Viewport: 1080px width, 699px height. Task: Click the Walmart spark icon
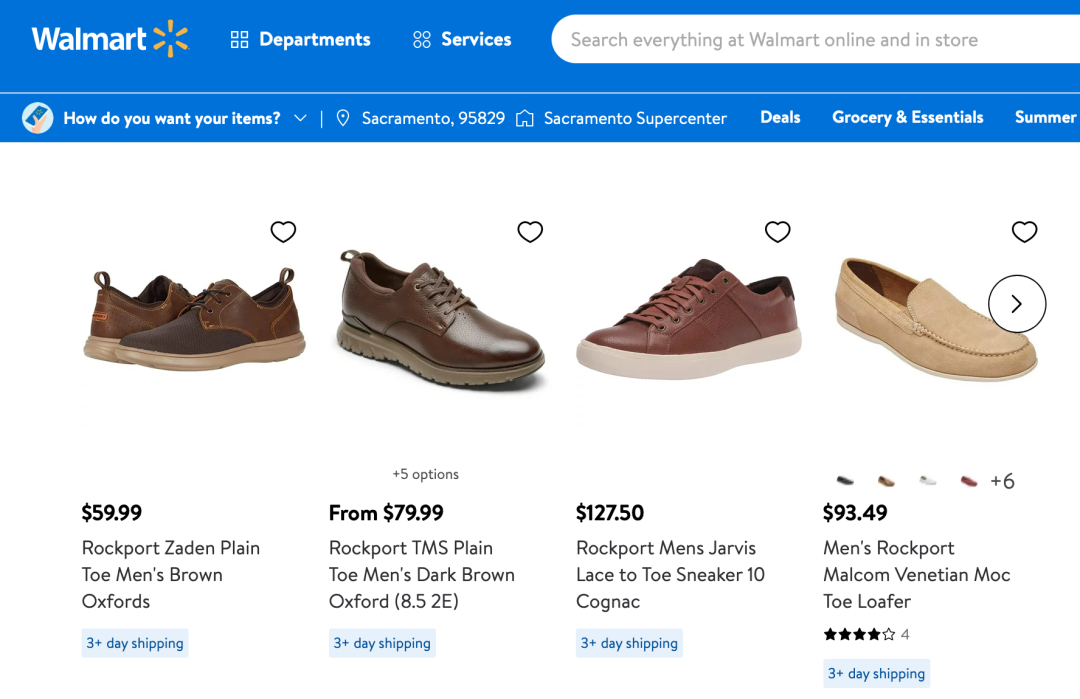point(171,39)
